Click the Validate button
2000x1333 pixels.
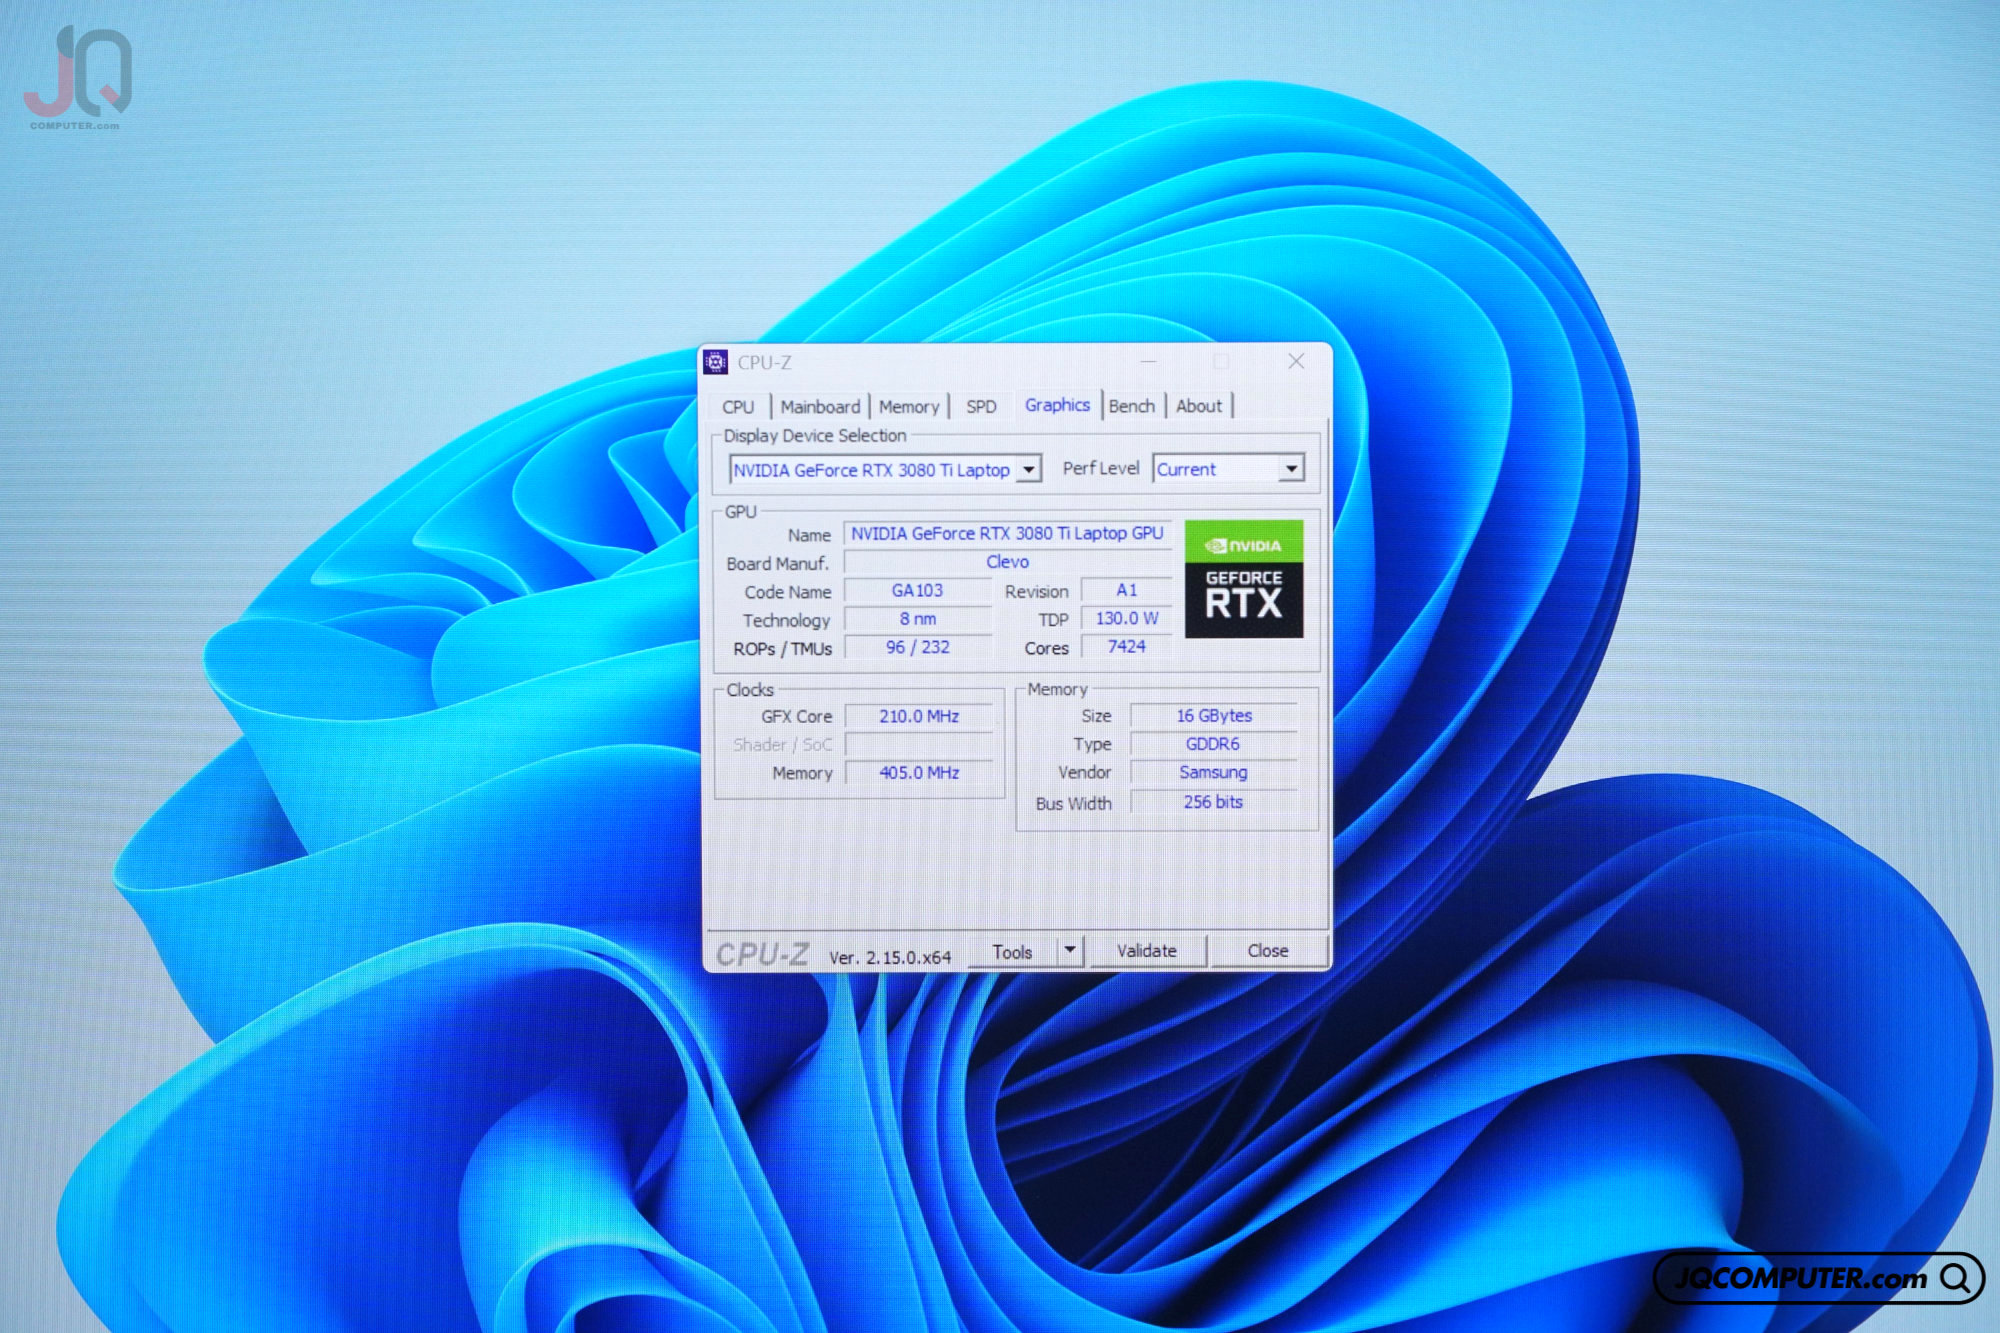coord(1147,951)
